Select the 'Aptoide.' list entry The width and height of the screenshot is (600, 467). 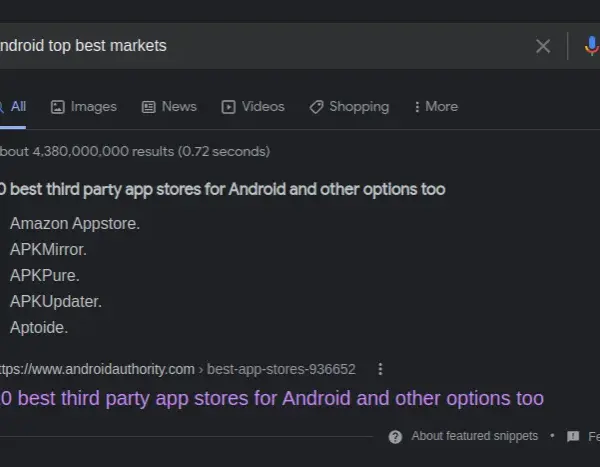[39, 328]
